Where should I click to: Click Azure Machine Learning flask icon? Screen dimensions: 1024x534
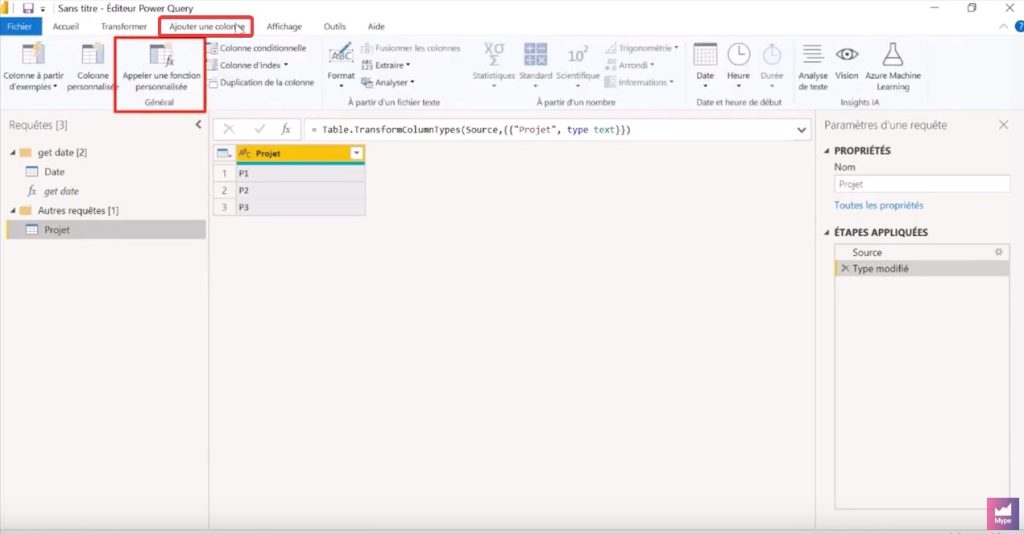[x=893, y=54]
